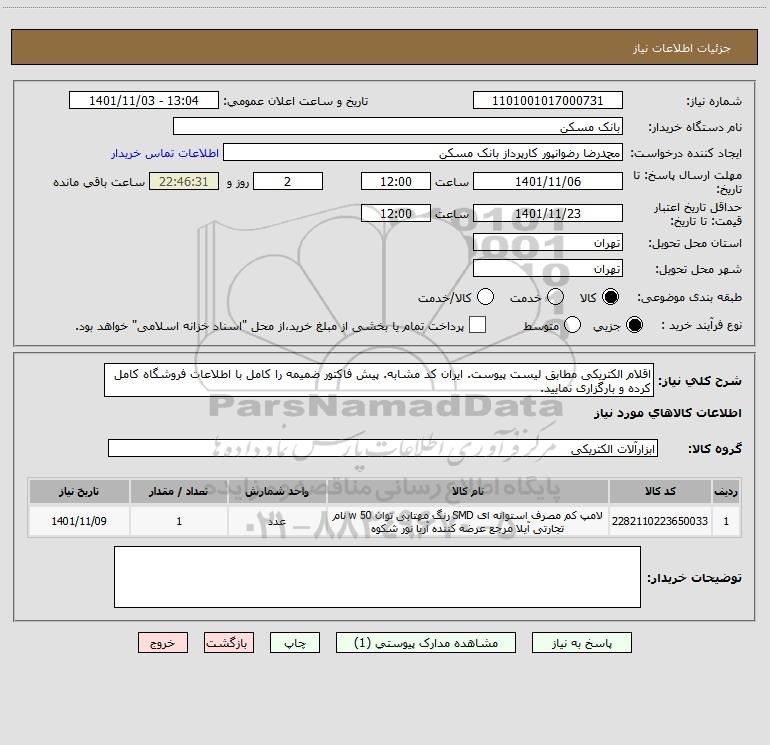Click the گروه کالا field

[x=382, y=449]
